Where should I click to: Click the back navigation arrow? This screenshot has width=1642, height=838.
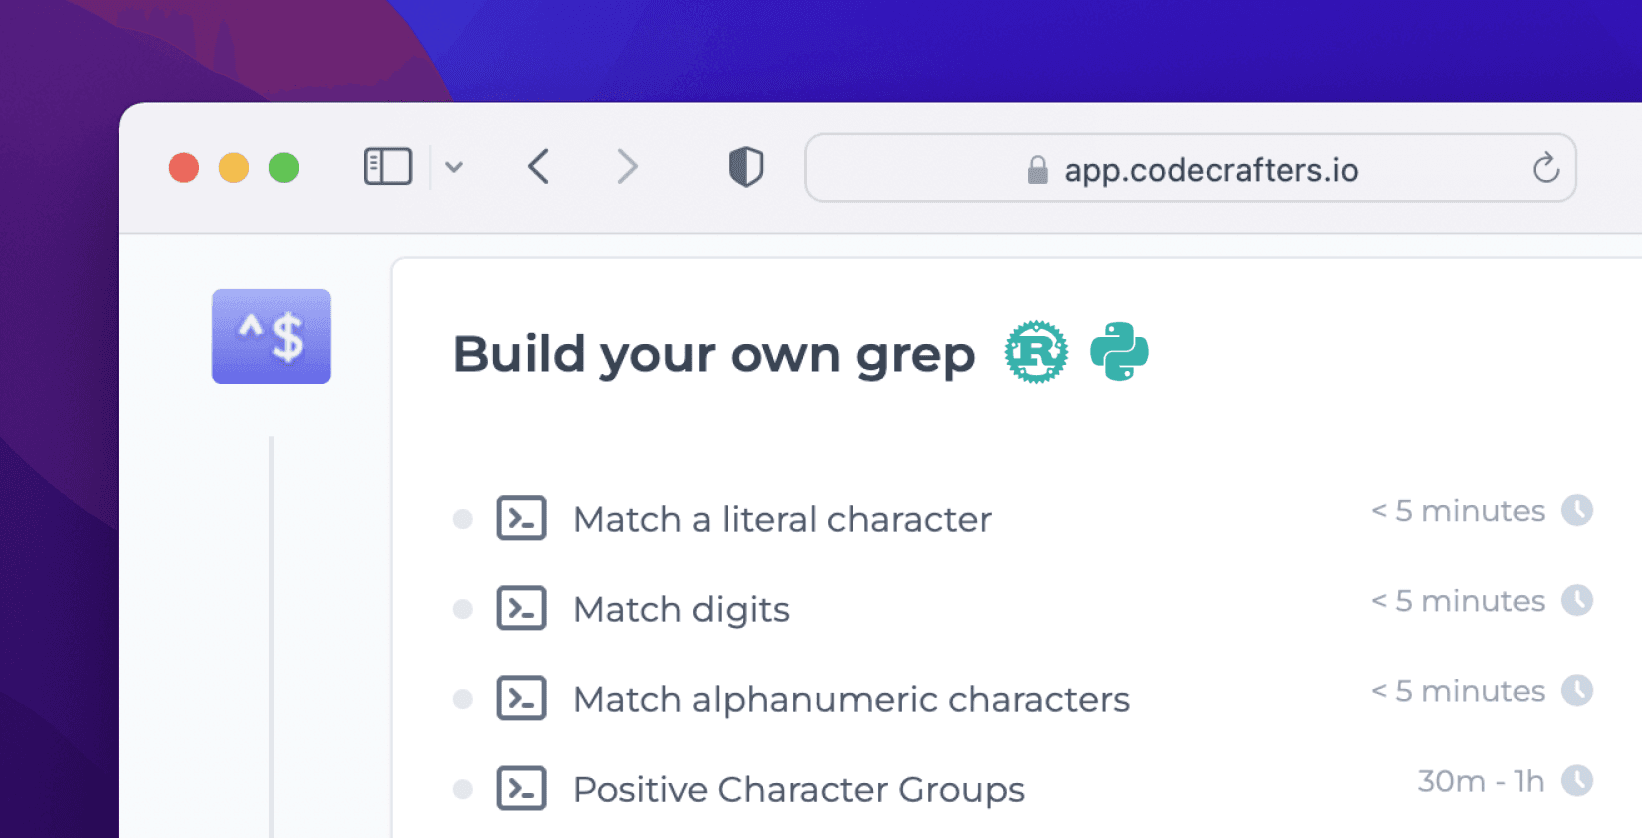coord(538,167)
